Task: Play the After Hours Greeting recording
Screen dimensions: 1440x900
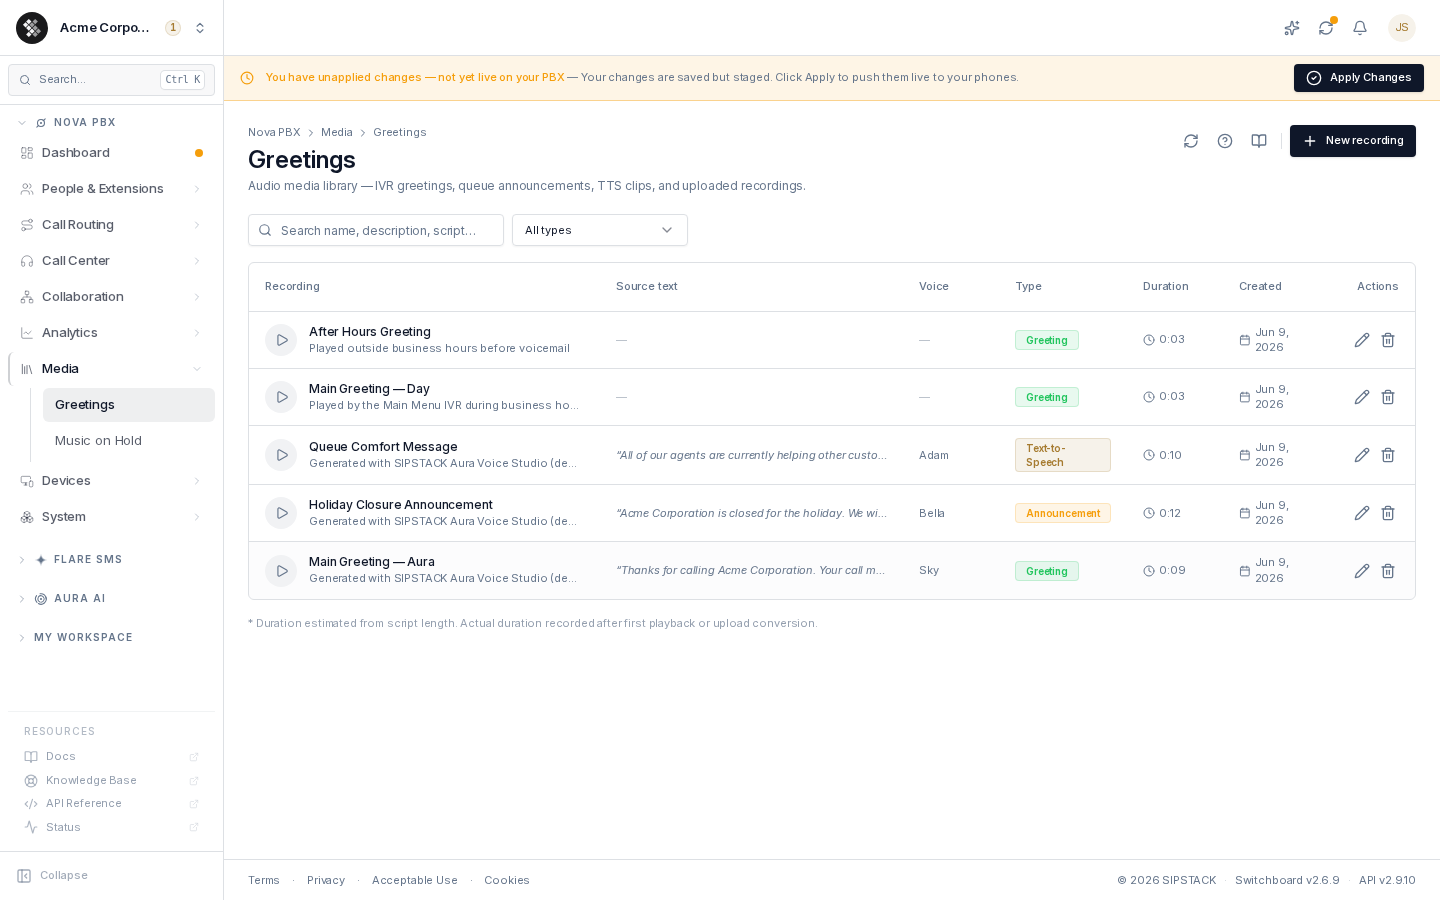Action: [x=281, y=340]
